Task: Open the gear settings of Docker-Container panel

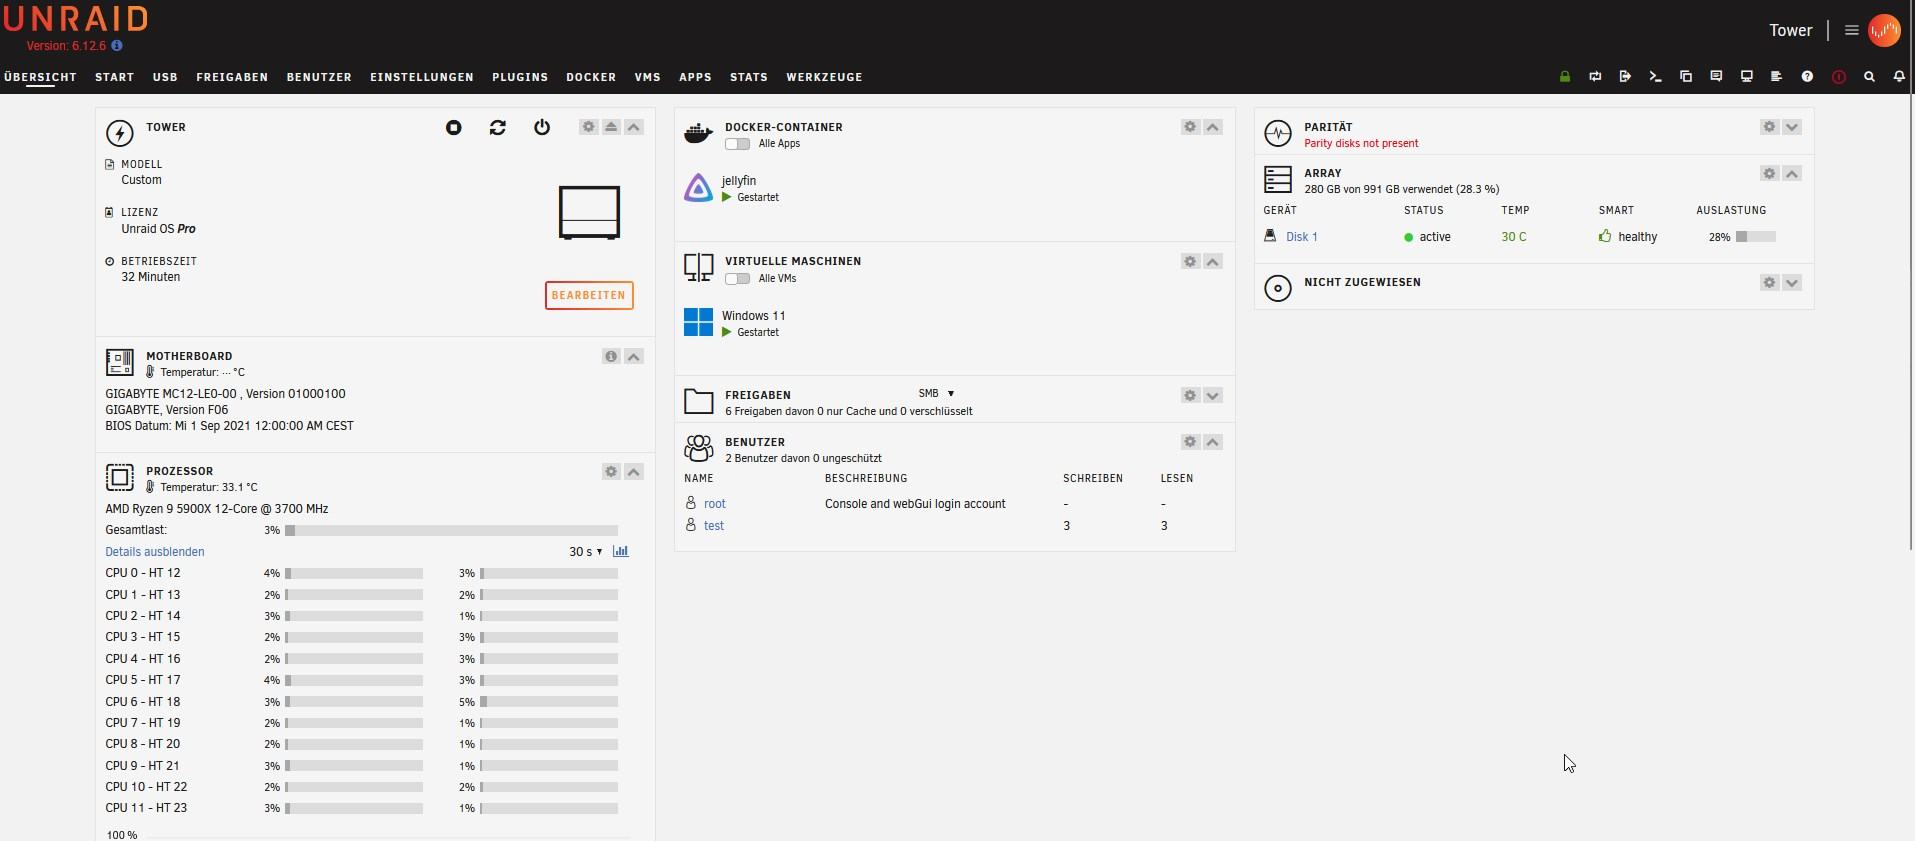Action: click(1190, 127)
